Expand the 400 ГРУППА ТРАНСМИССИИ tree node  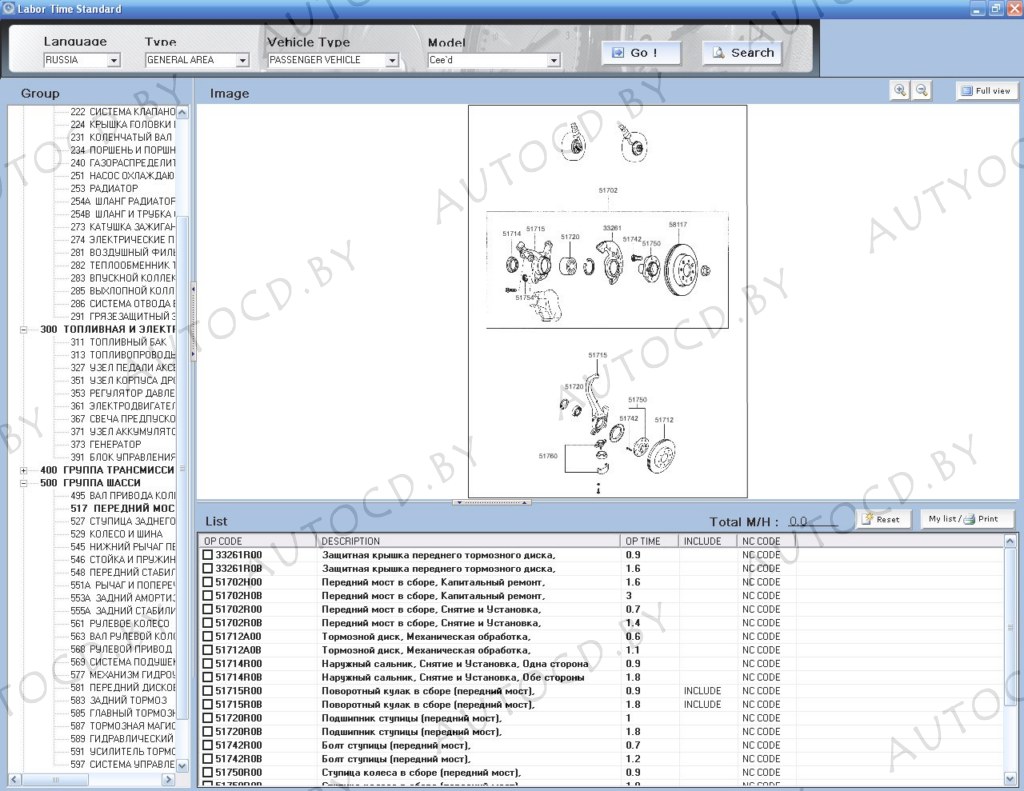23,470
